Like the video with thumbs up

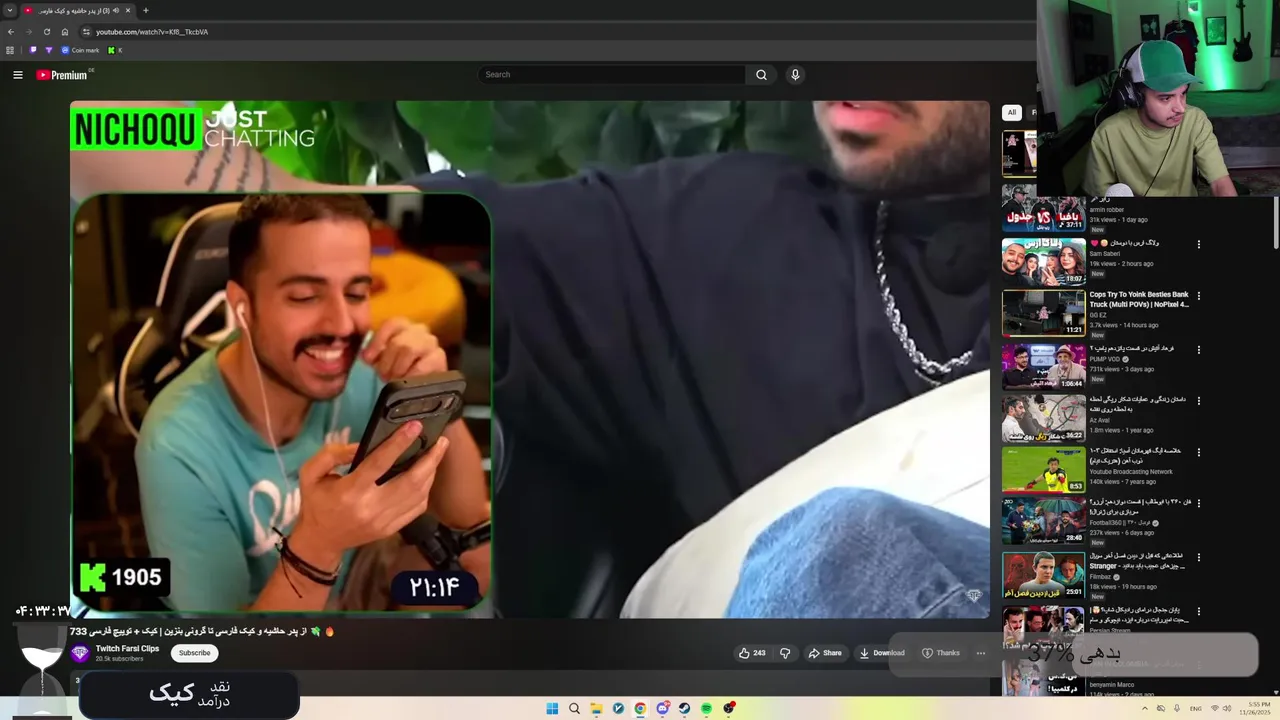pos(751,653)
